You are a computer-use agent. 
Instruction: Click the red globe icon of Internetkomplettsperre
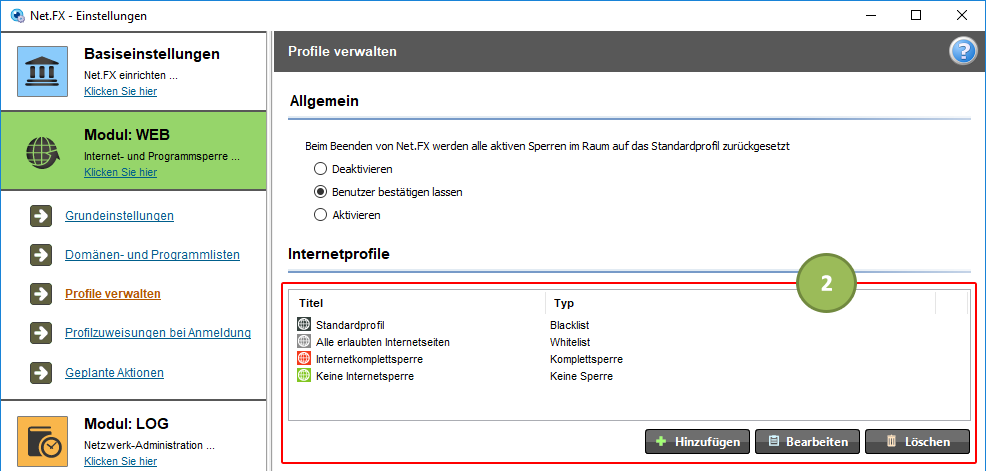pos(304,359)
